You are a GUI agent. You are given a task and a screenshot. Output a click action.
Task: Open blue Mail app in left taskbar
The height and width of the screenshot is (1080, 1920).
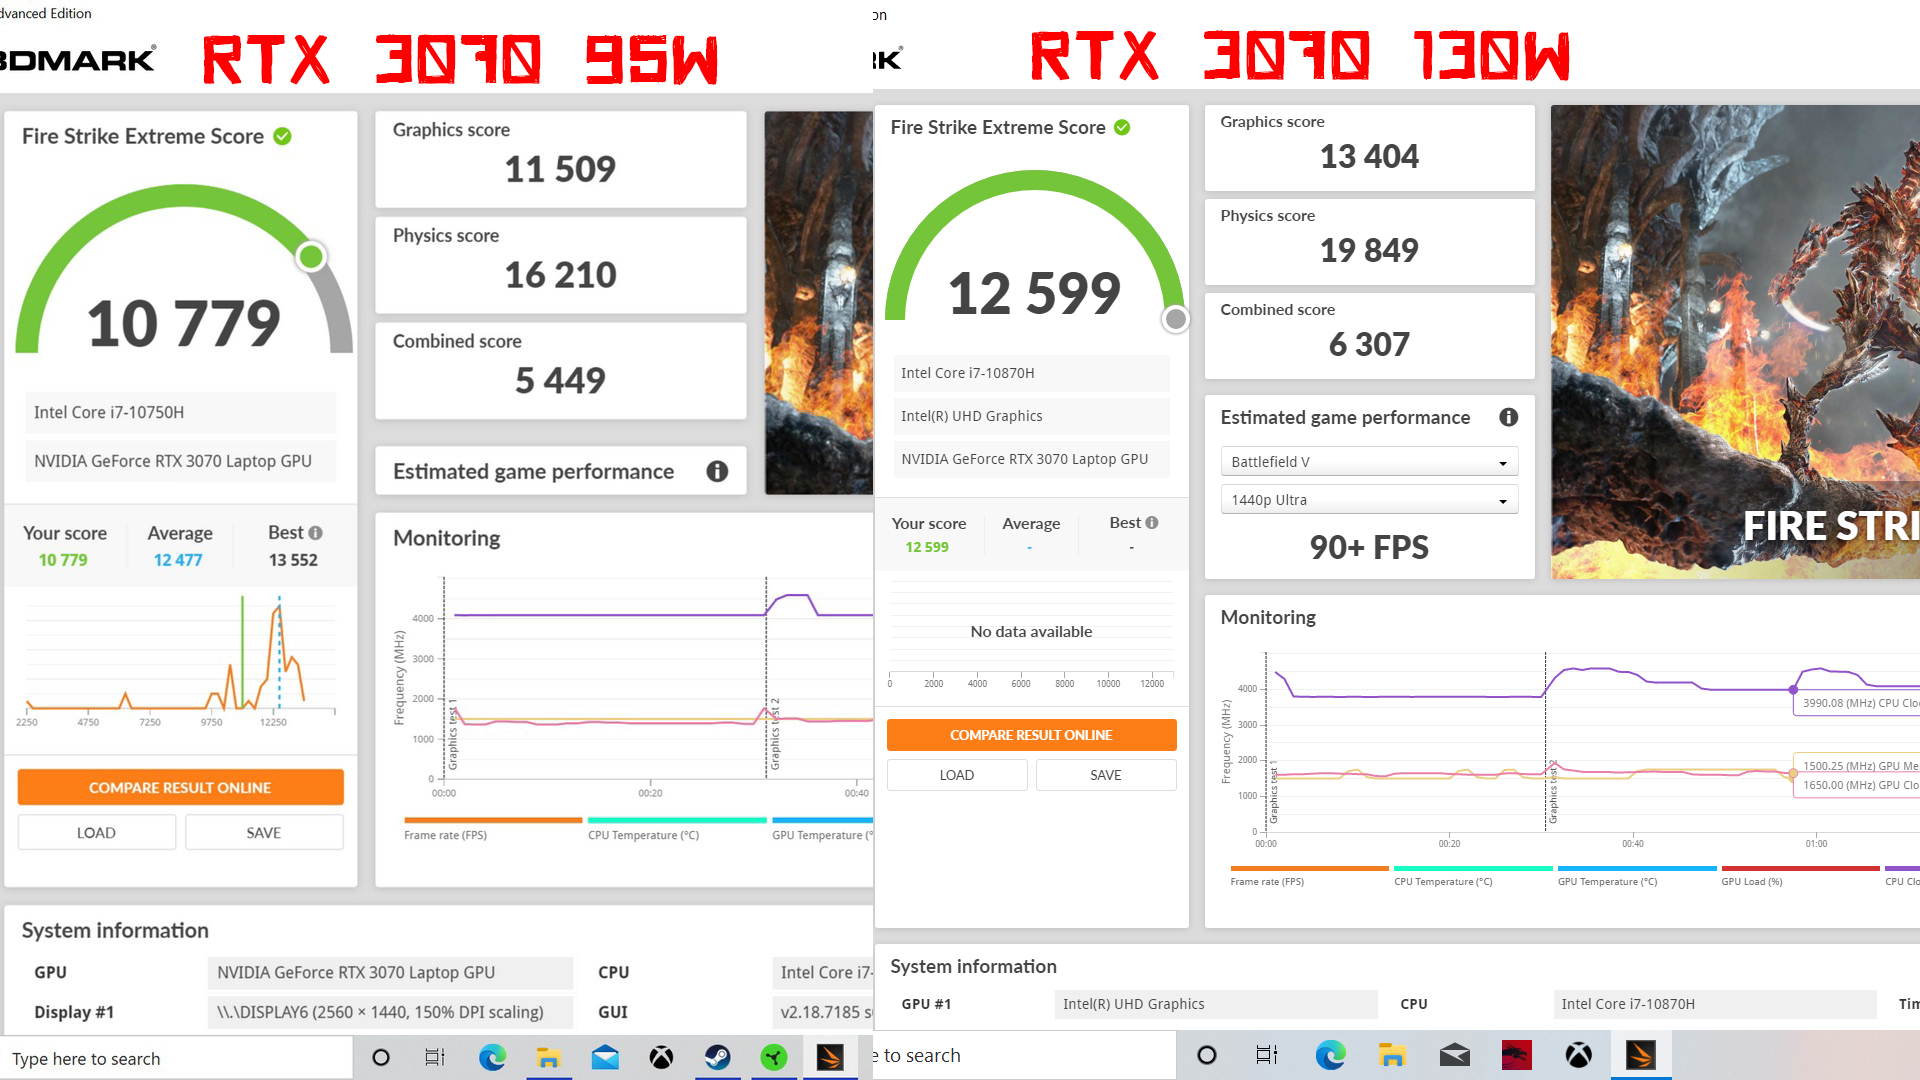[605, 1057]
